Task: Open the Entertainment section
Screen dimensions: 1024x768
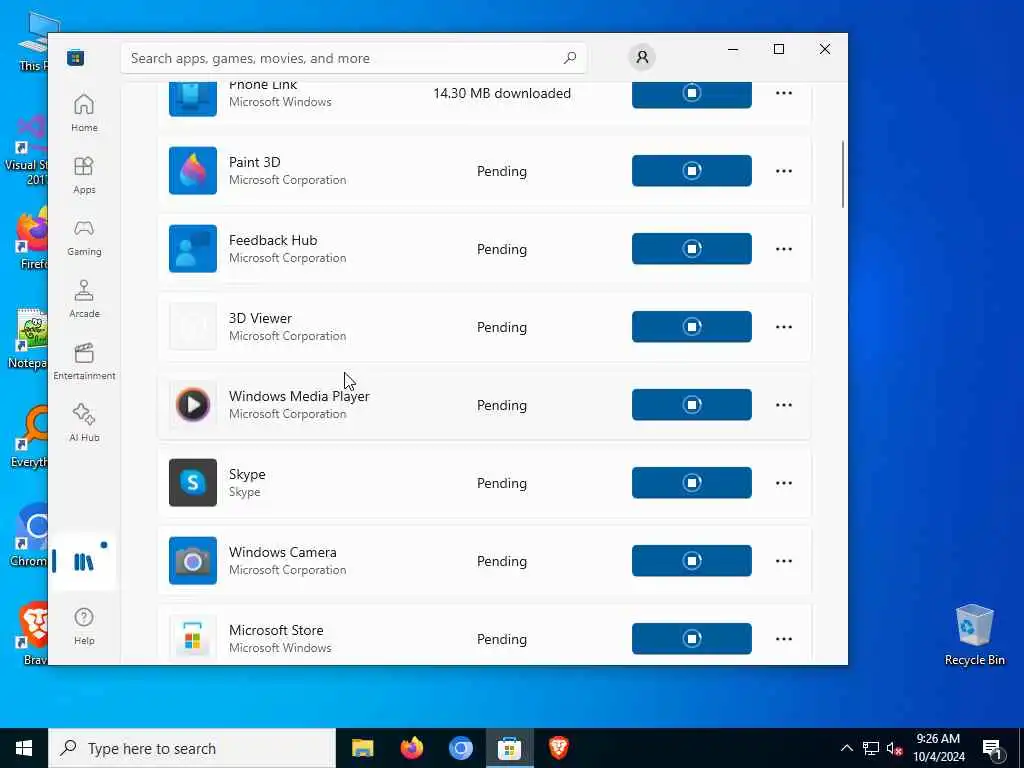Action: click(84, 361)
